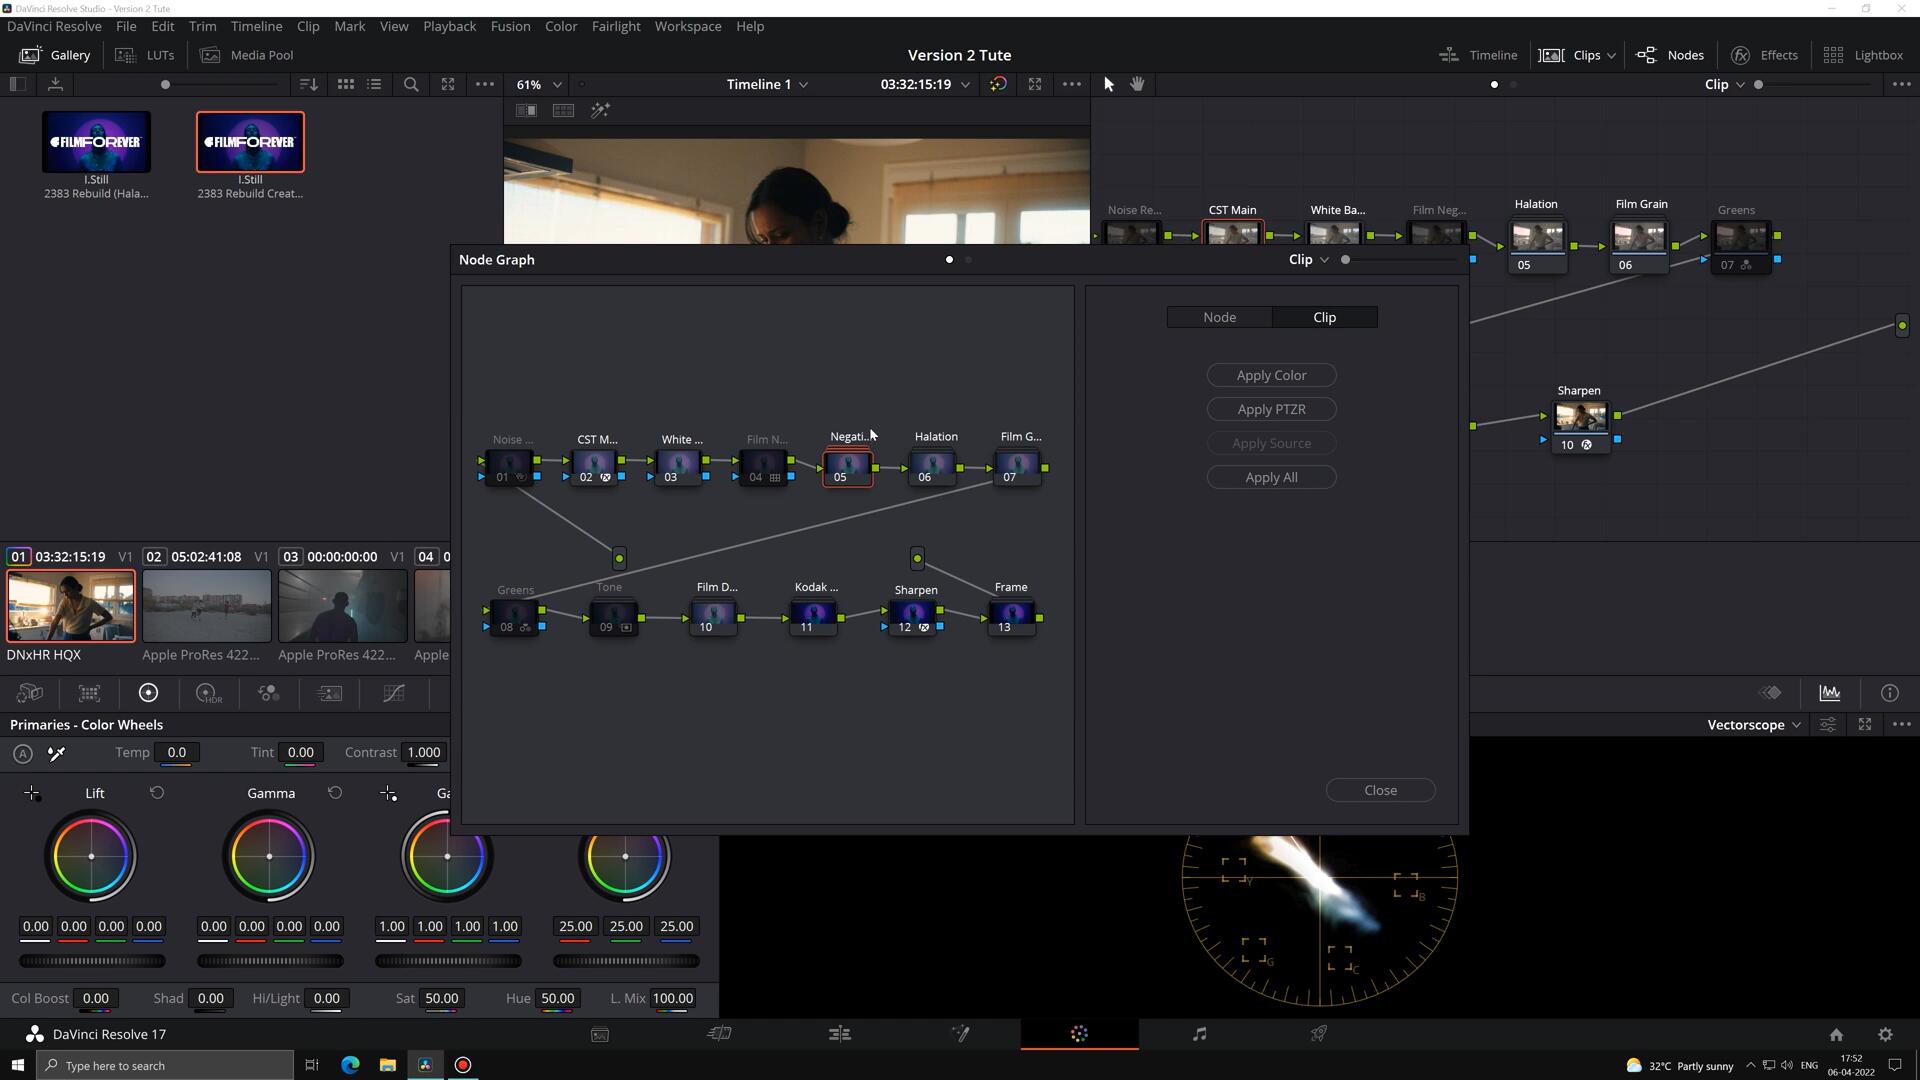Open the Curves palette icon

click(x=394, y=693)
